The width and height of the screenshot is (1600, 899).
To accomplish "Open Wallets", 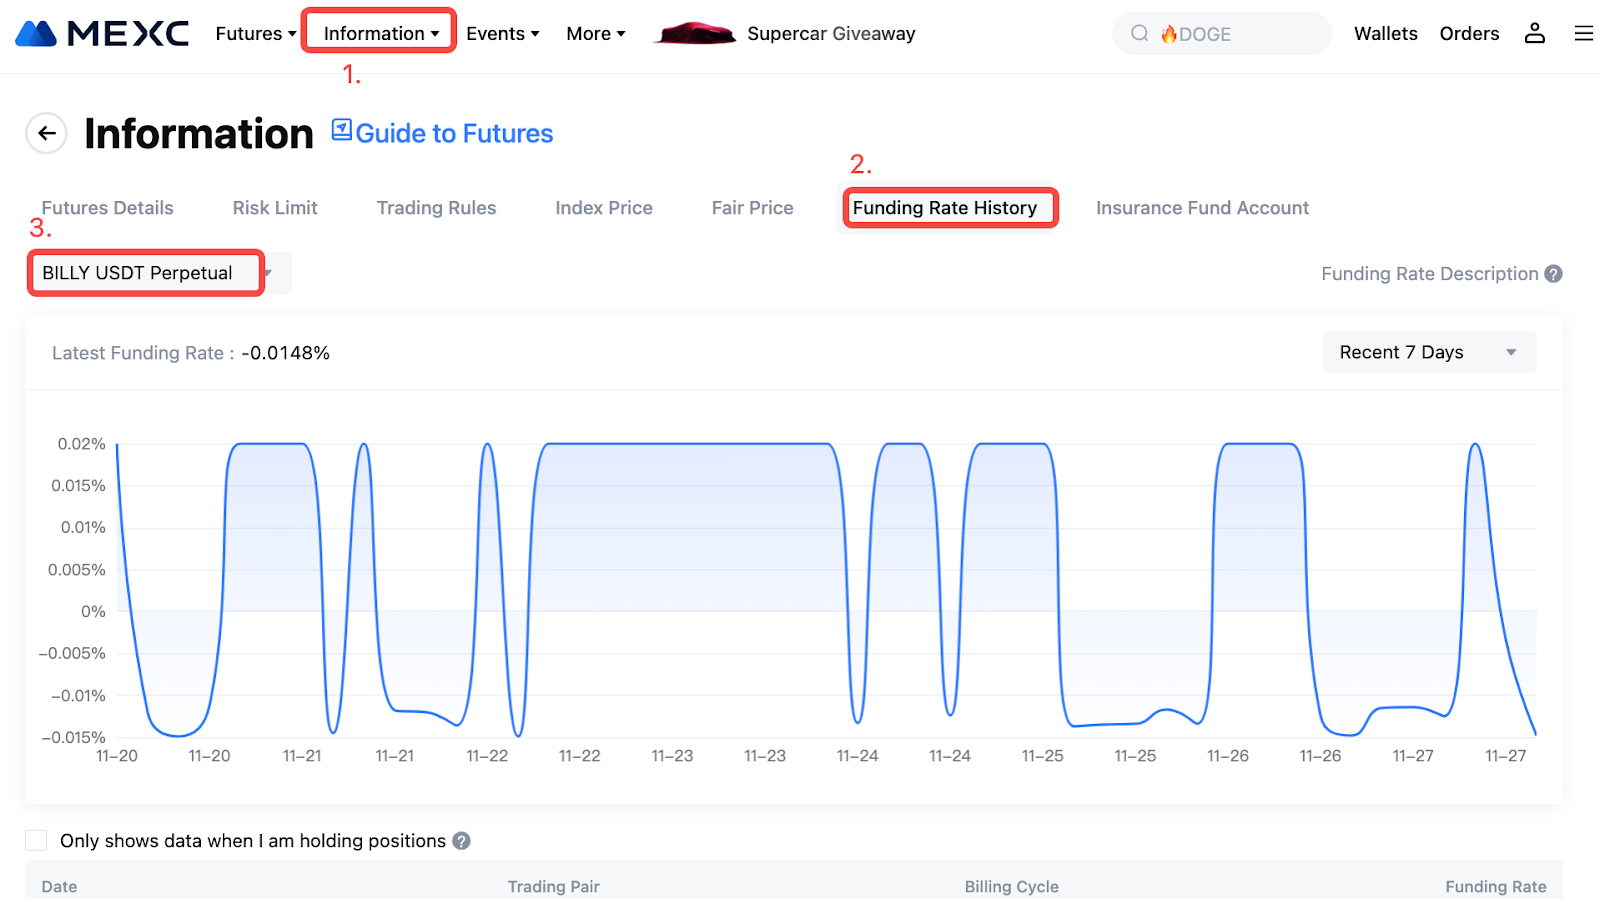I will (x=1385, y=34).
